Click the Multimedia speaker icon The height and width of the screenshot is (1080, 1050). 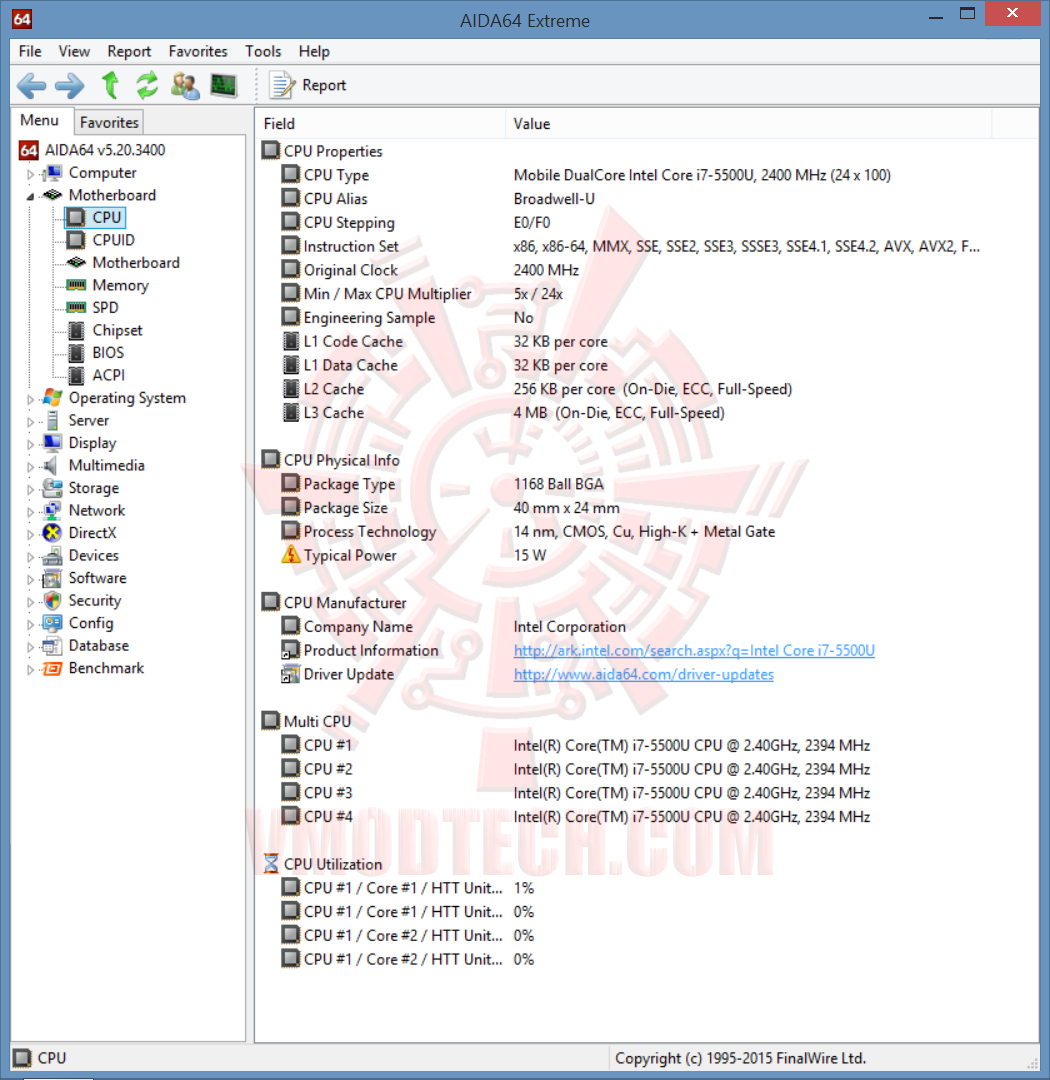click(50, 466)
